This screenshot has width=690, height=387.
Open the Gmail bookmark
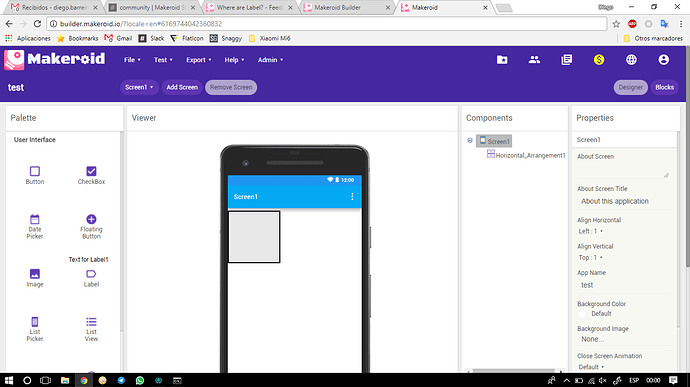(118, 38)
